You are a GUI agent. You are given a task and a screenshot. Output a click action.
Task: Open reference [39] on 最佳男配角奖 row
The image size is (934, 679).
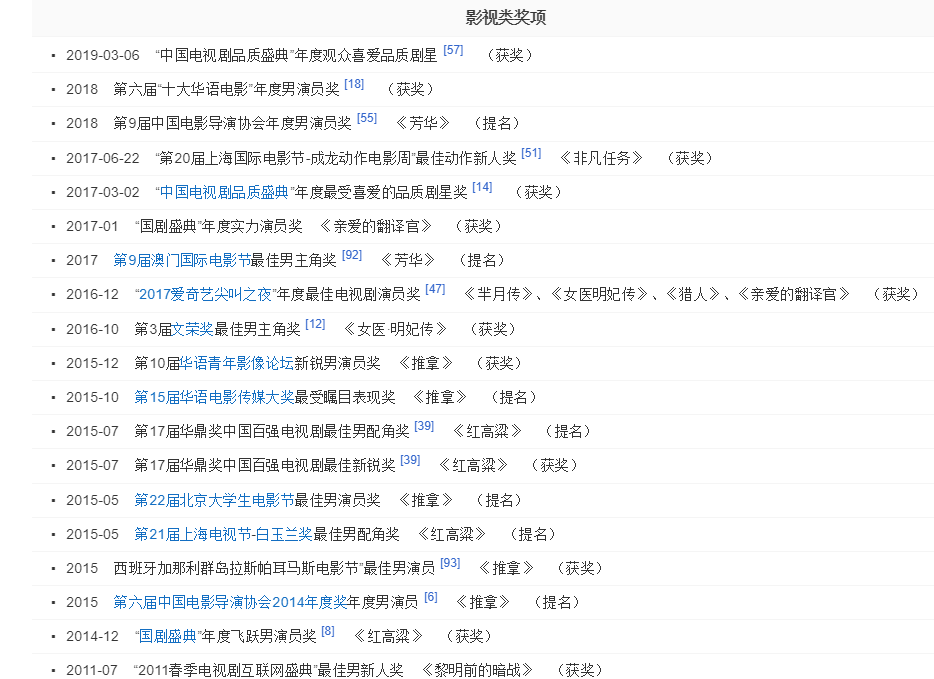point(424,426)
